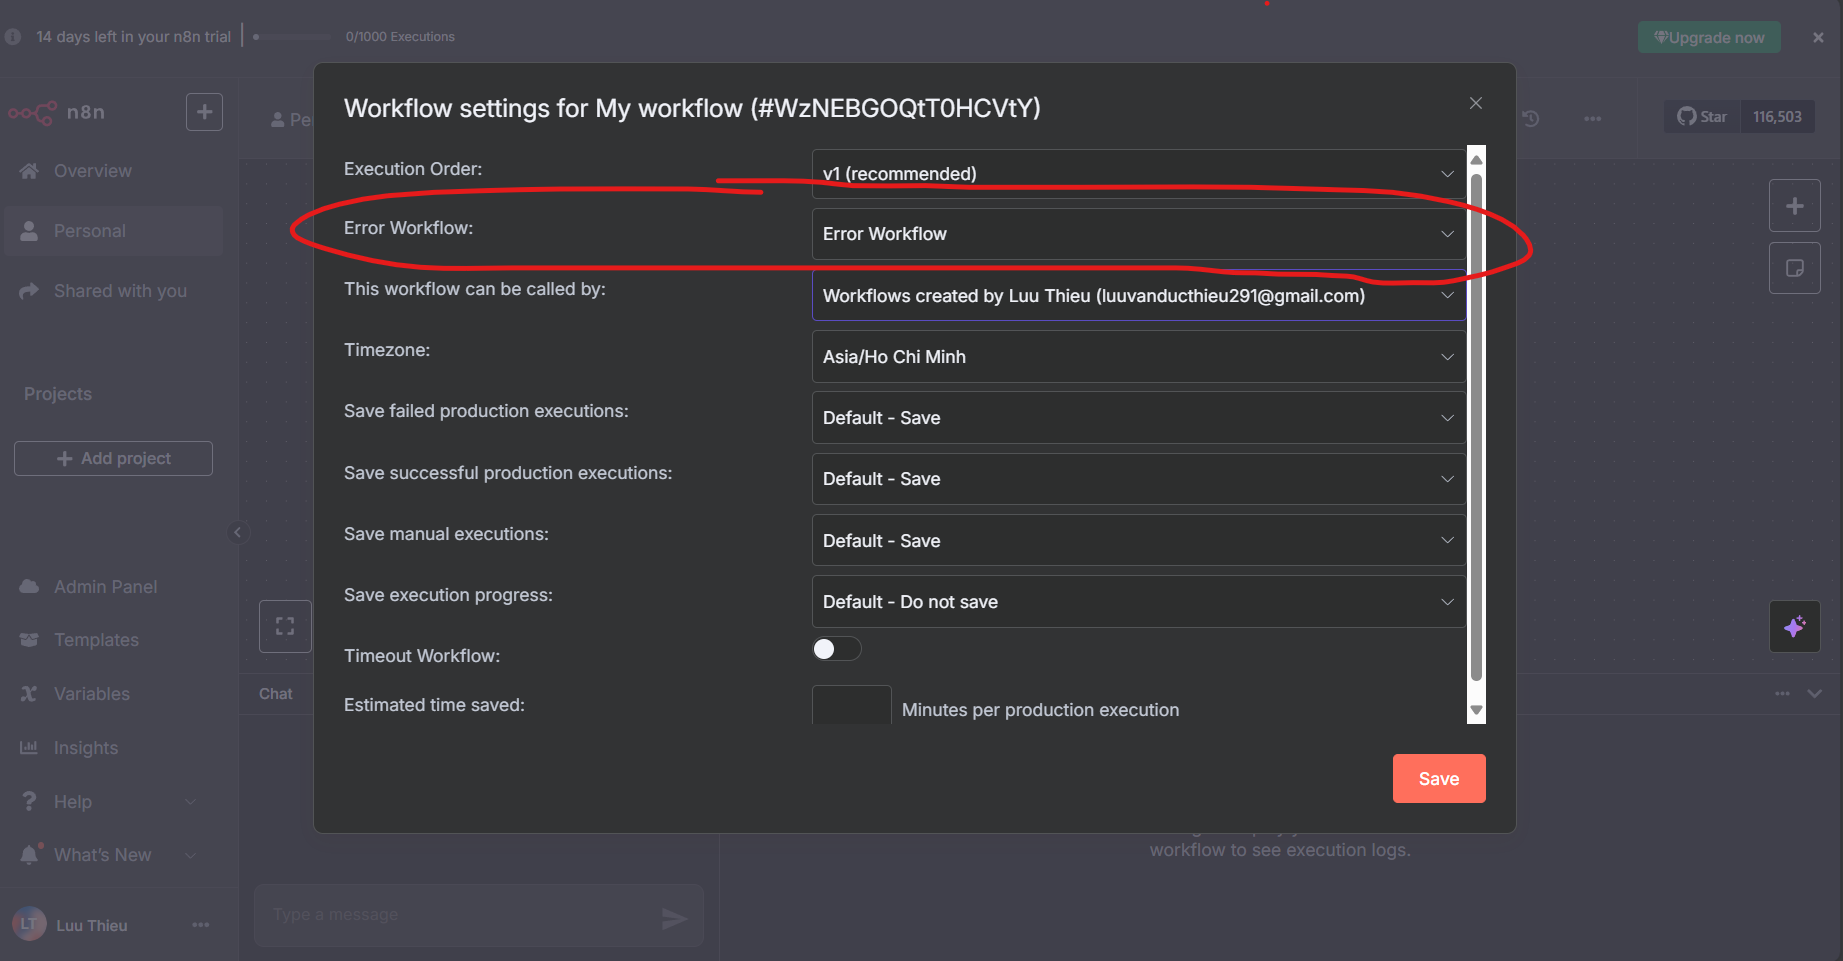Click the settings dialog scrollbar thumb

1476,428
